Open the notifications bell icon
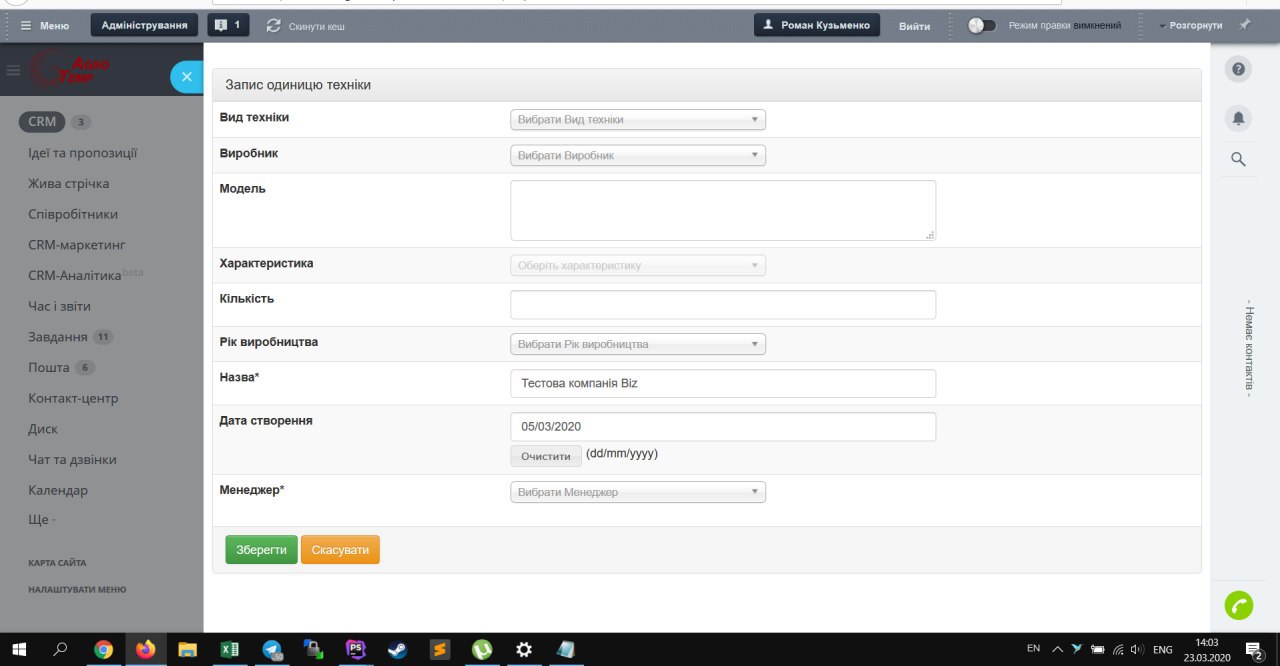 tap(1238, 118)
